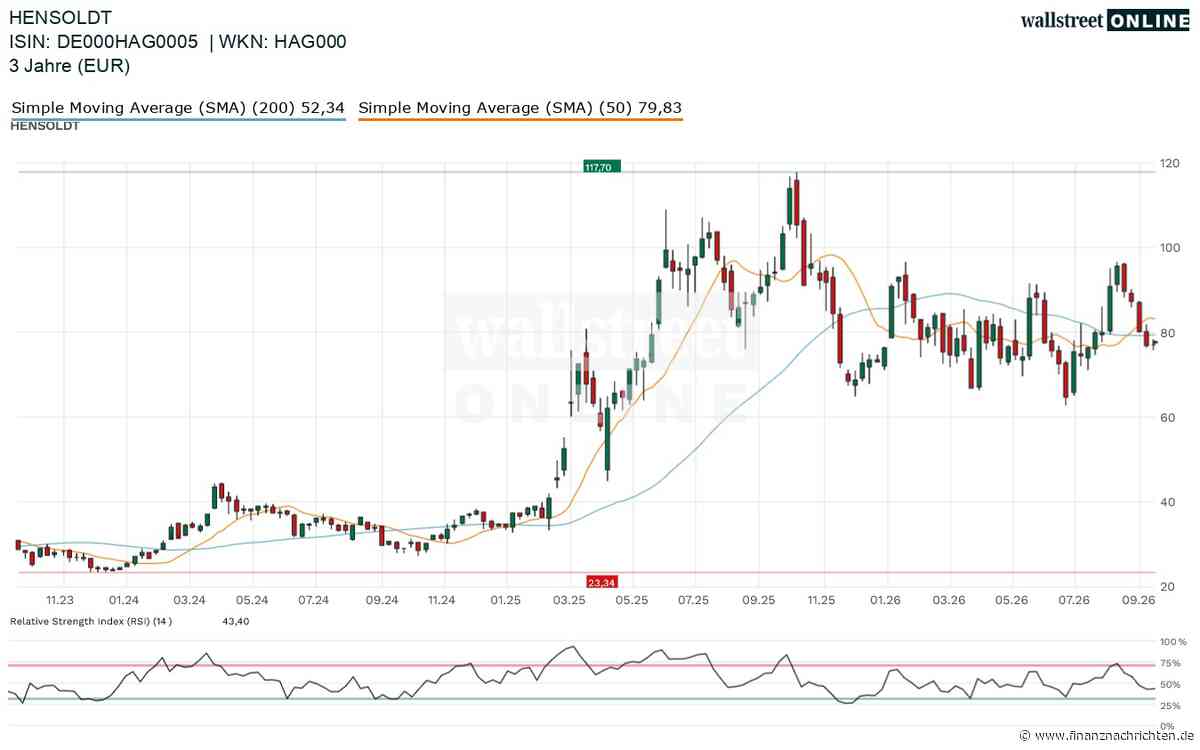Click the 20 price axis label
1200x750 pixels.
1167,585
